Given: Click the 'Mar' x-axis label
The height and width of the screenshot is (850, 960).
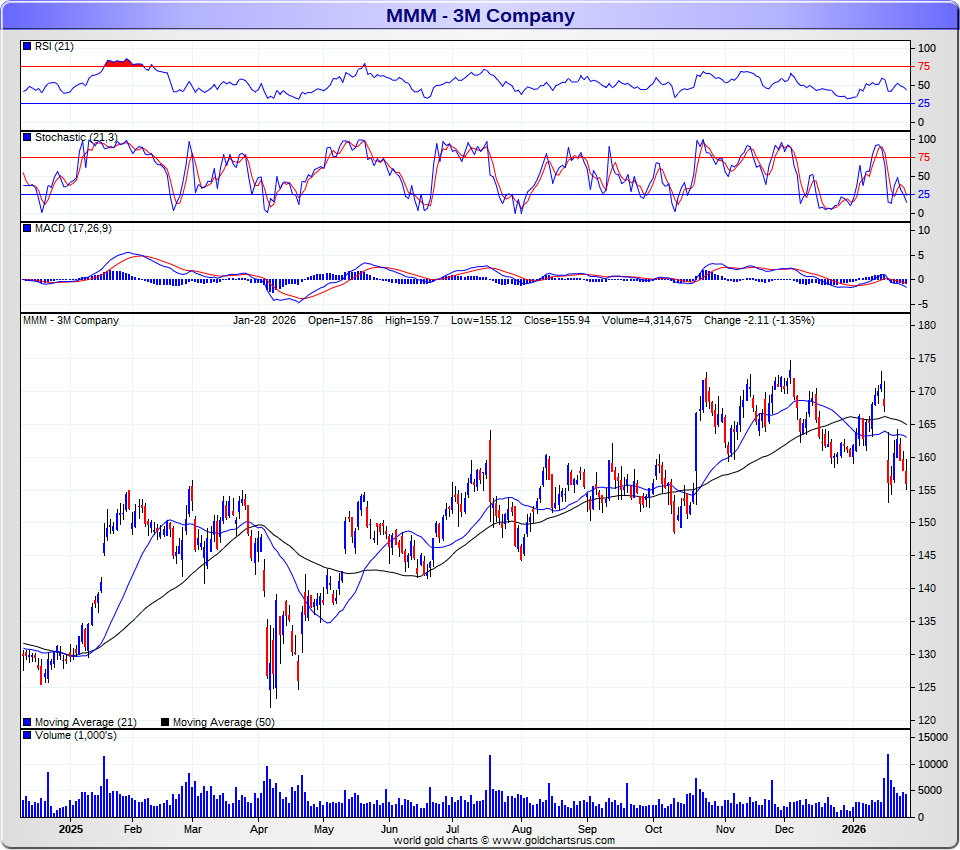Looking at the screenshot, I should [192, 829].
